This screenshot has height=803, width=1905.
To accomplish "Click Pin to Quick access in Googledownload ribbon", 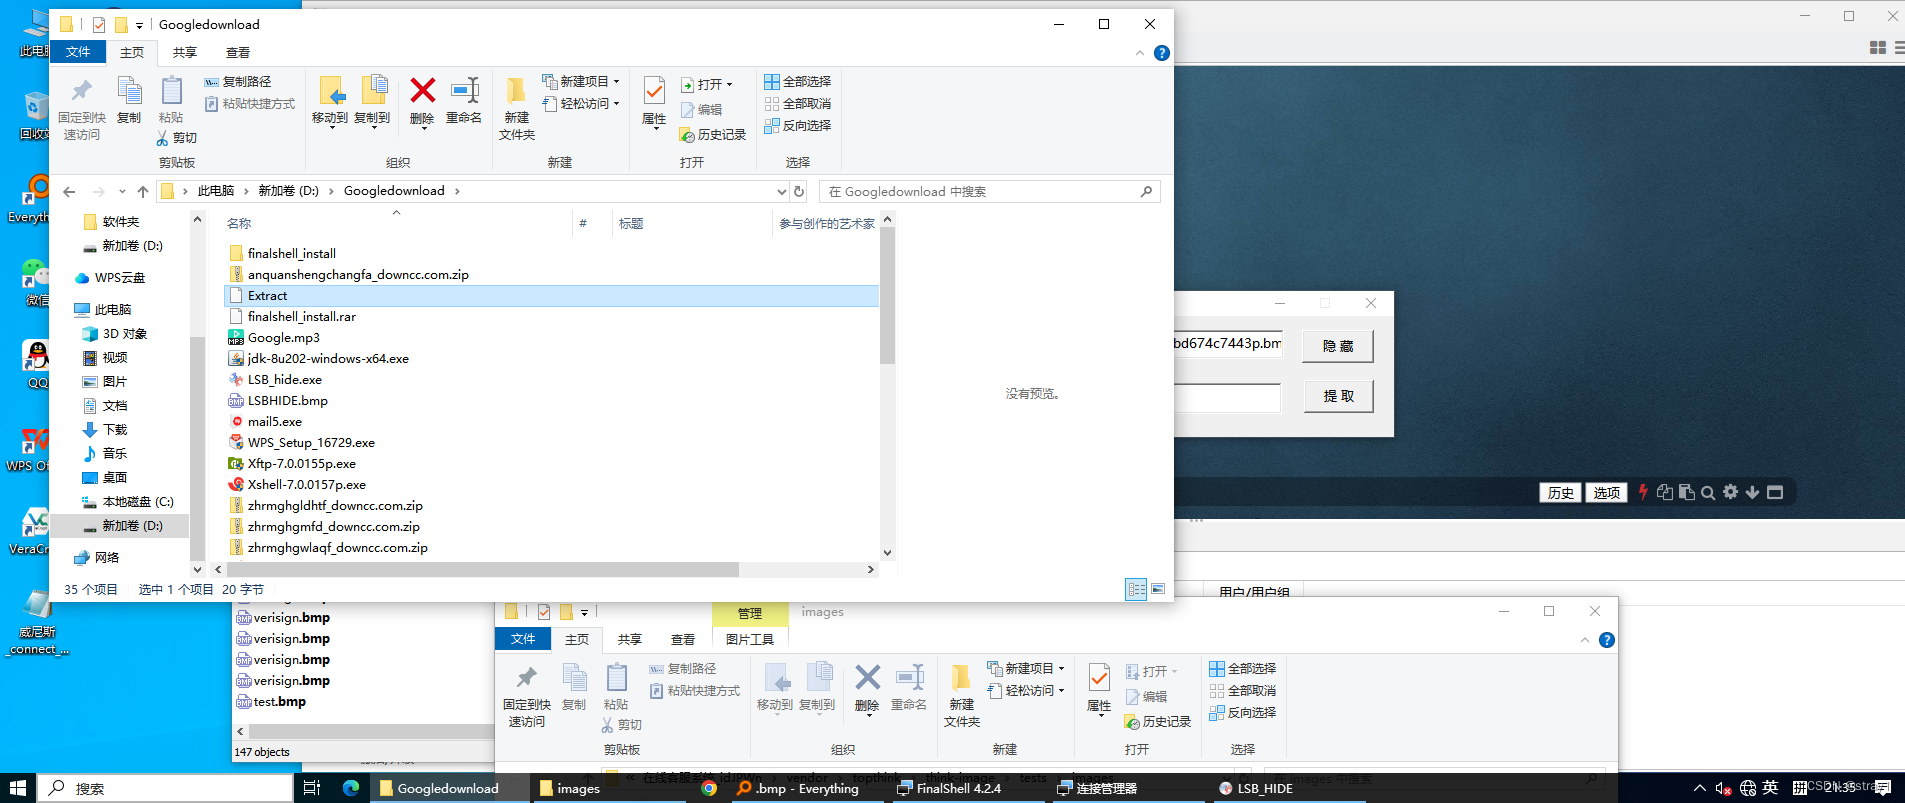I will click(x=81, y=109).
